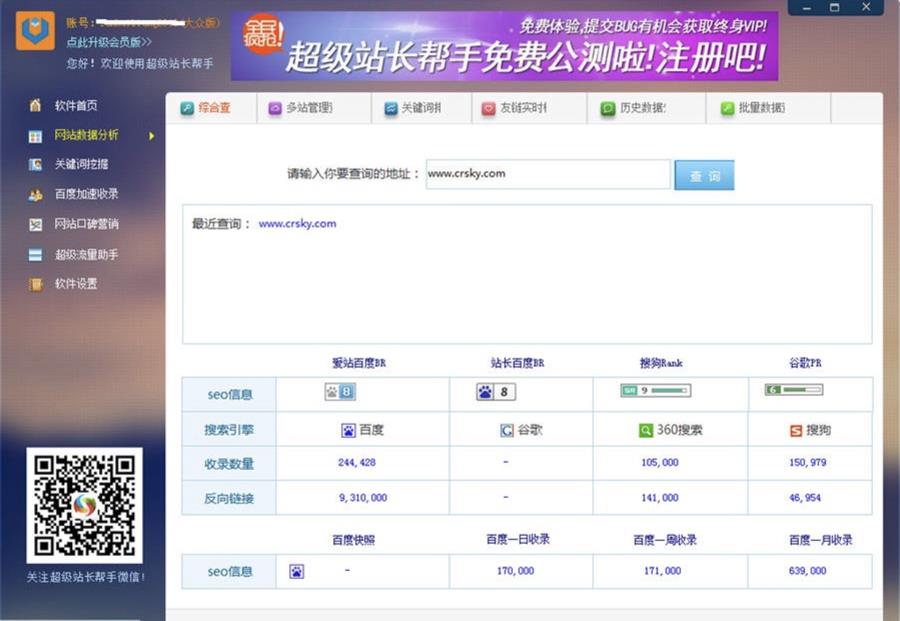Click the 关键词挖掘 sidebar icon

[35, 165]
